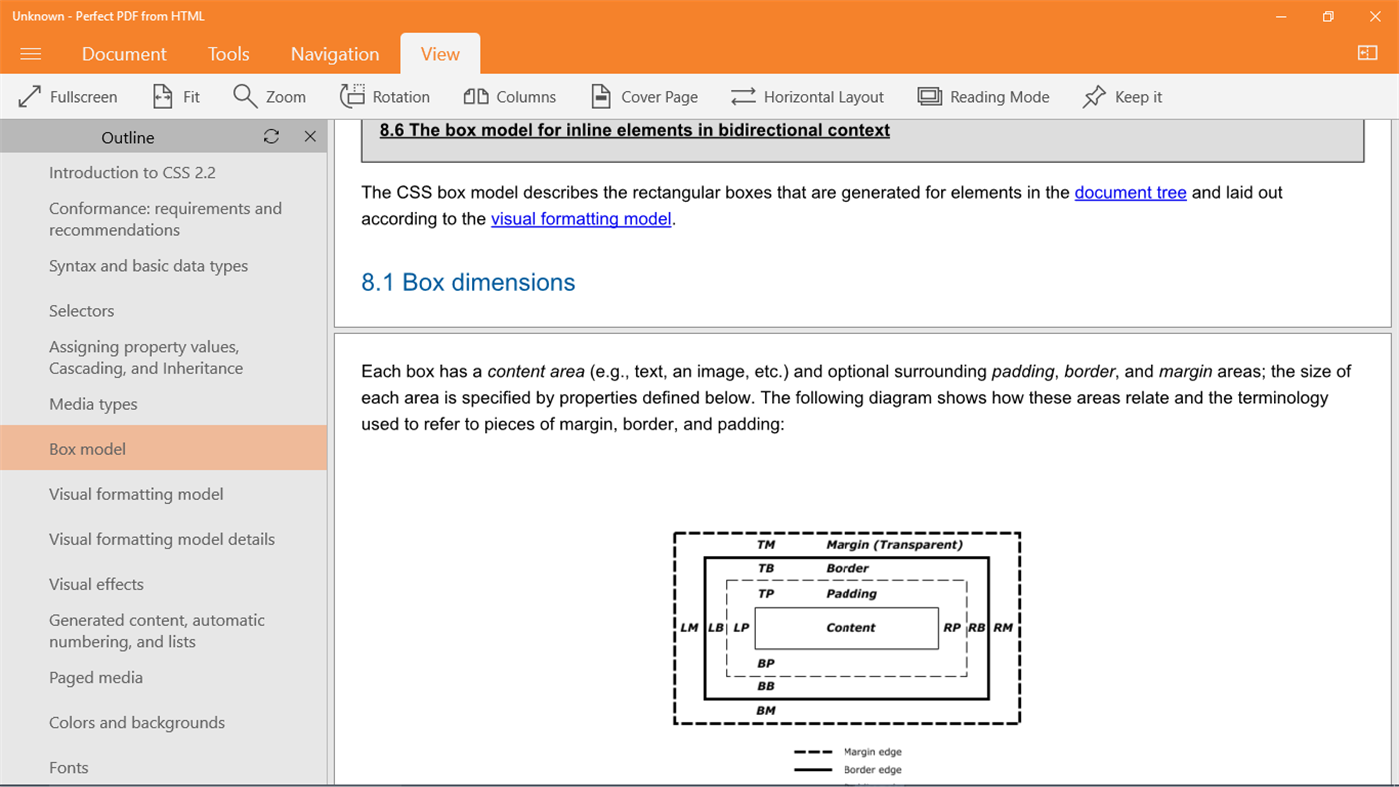The width and height of the screenshot is (1399, 787).
Task: Click the 'document tree' hyperlink
Action: (x=1130, y=192)
